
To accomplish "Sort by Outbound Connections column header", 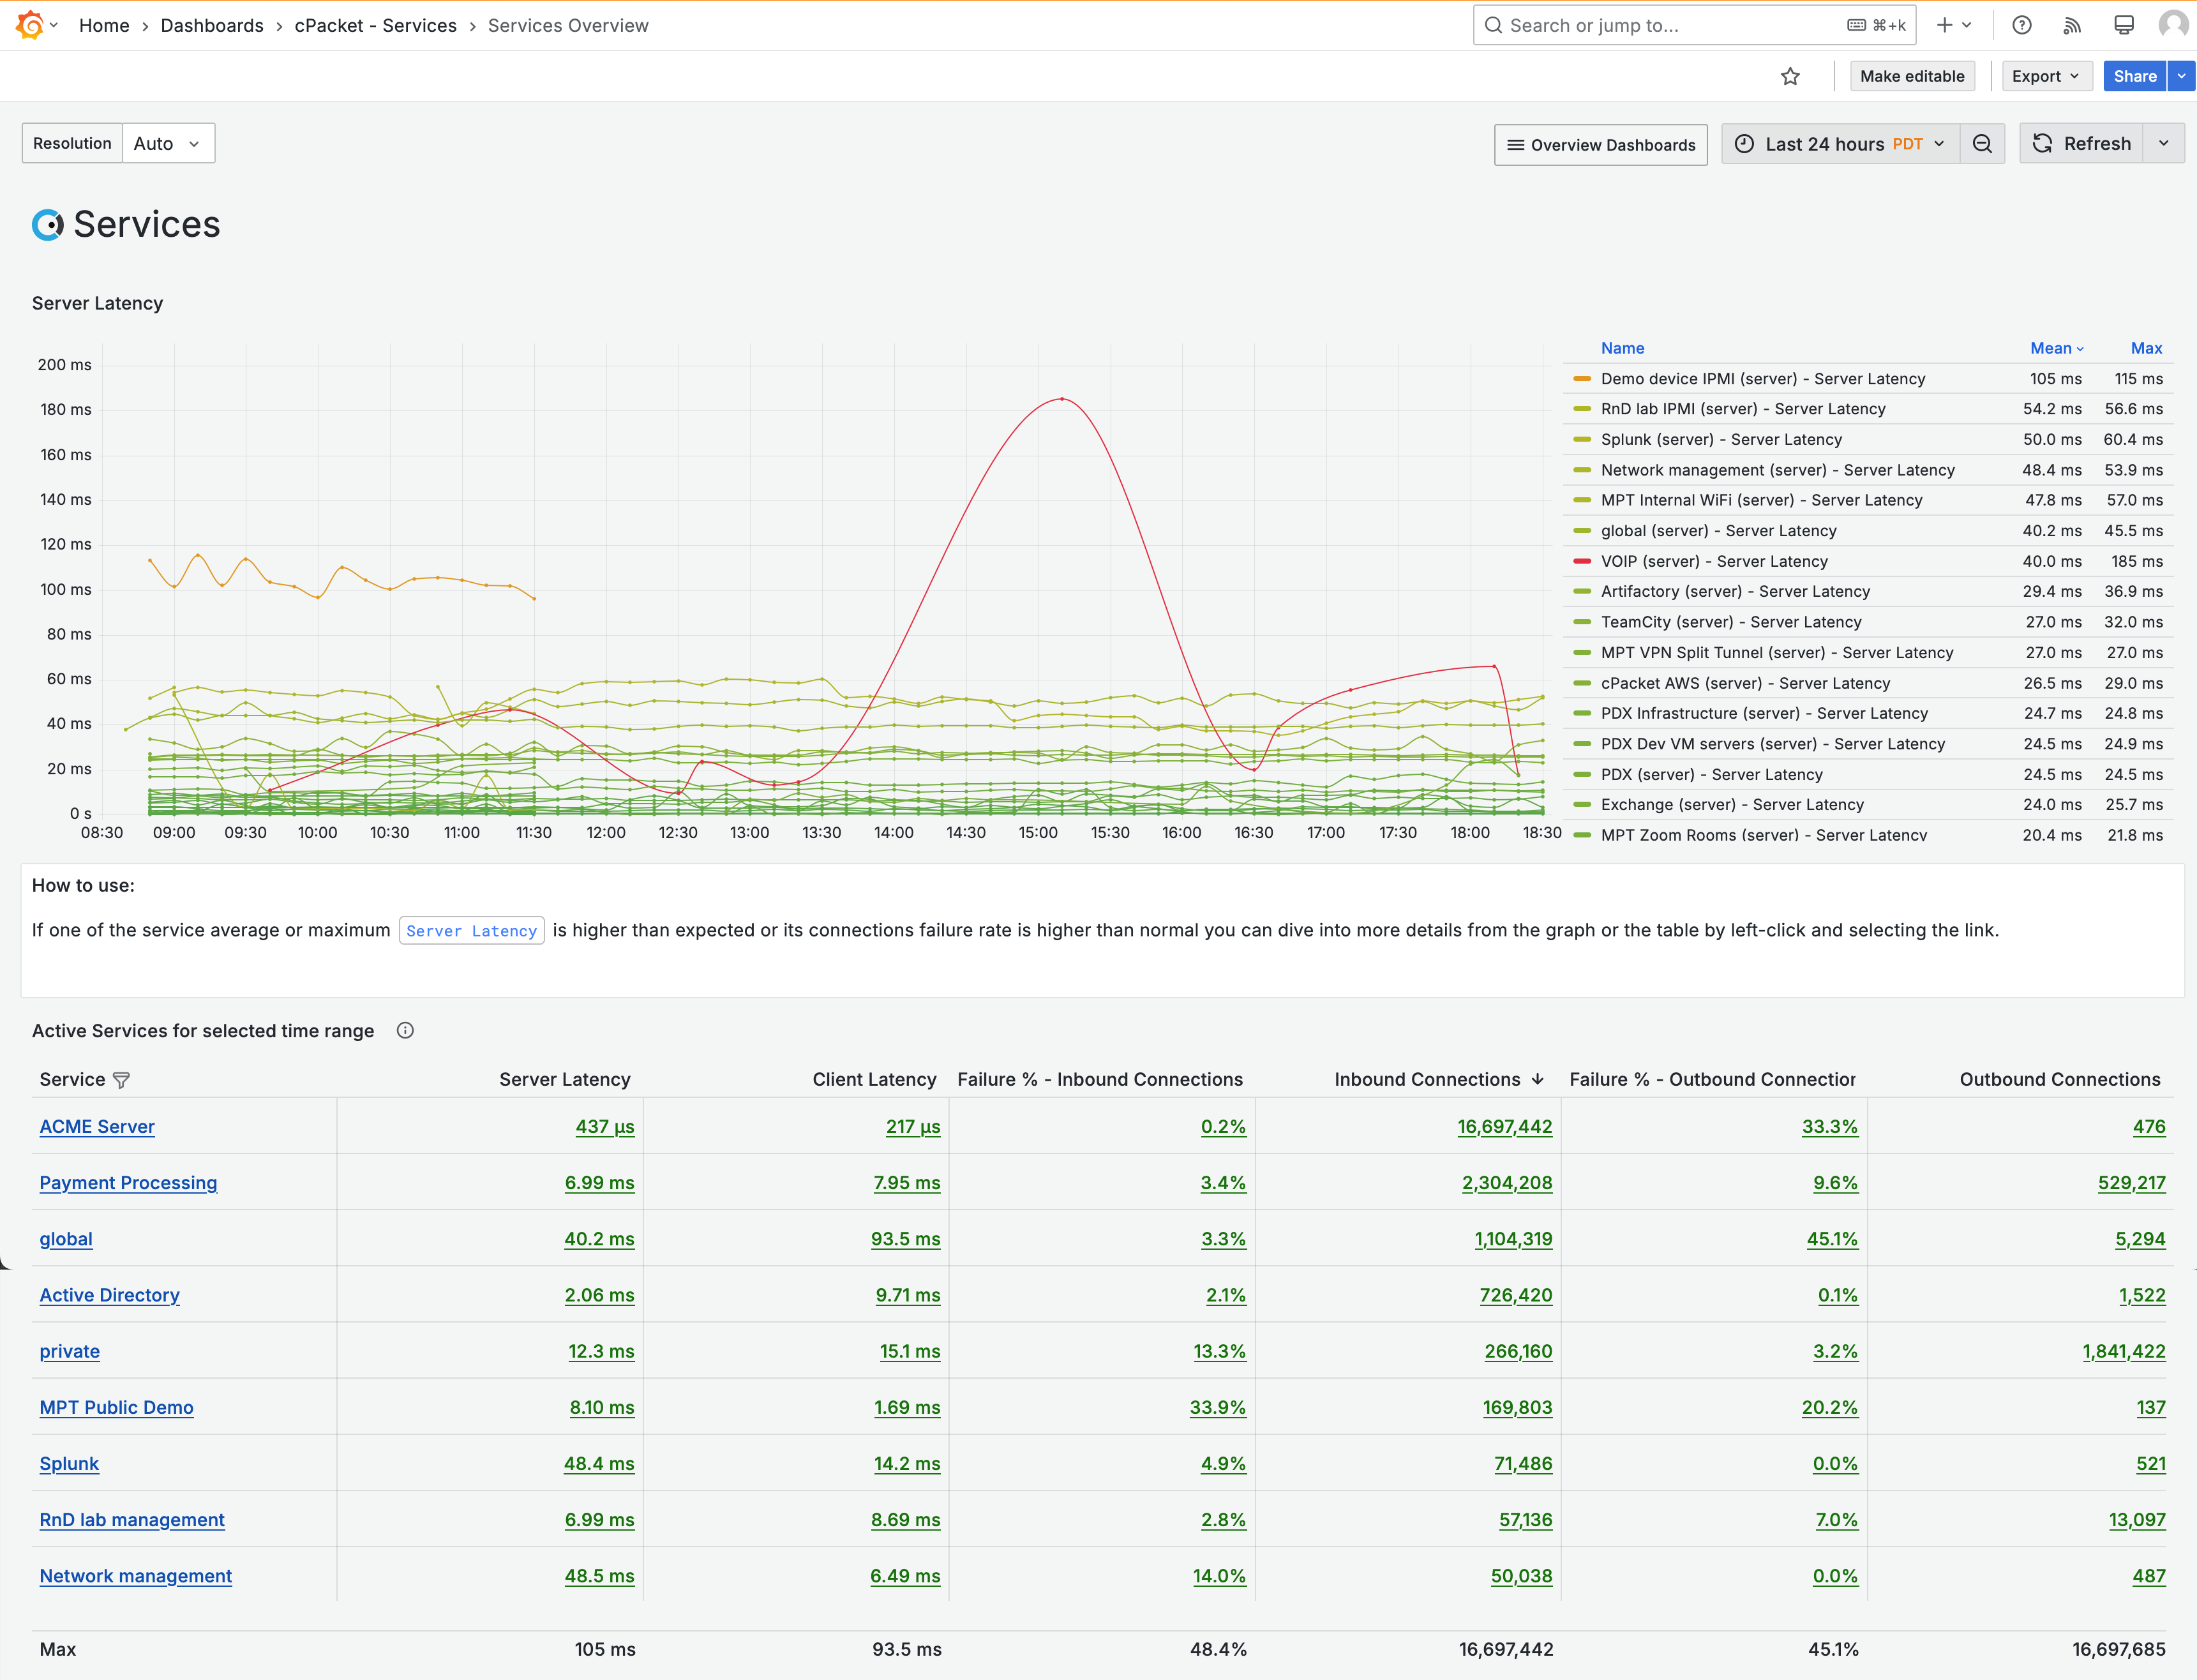I will [2059, 1079].
